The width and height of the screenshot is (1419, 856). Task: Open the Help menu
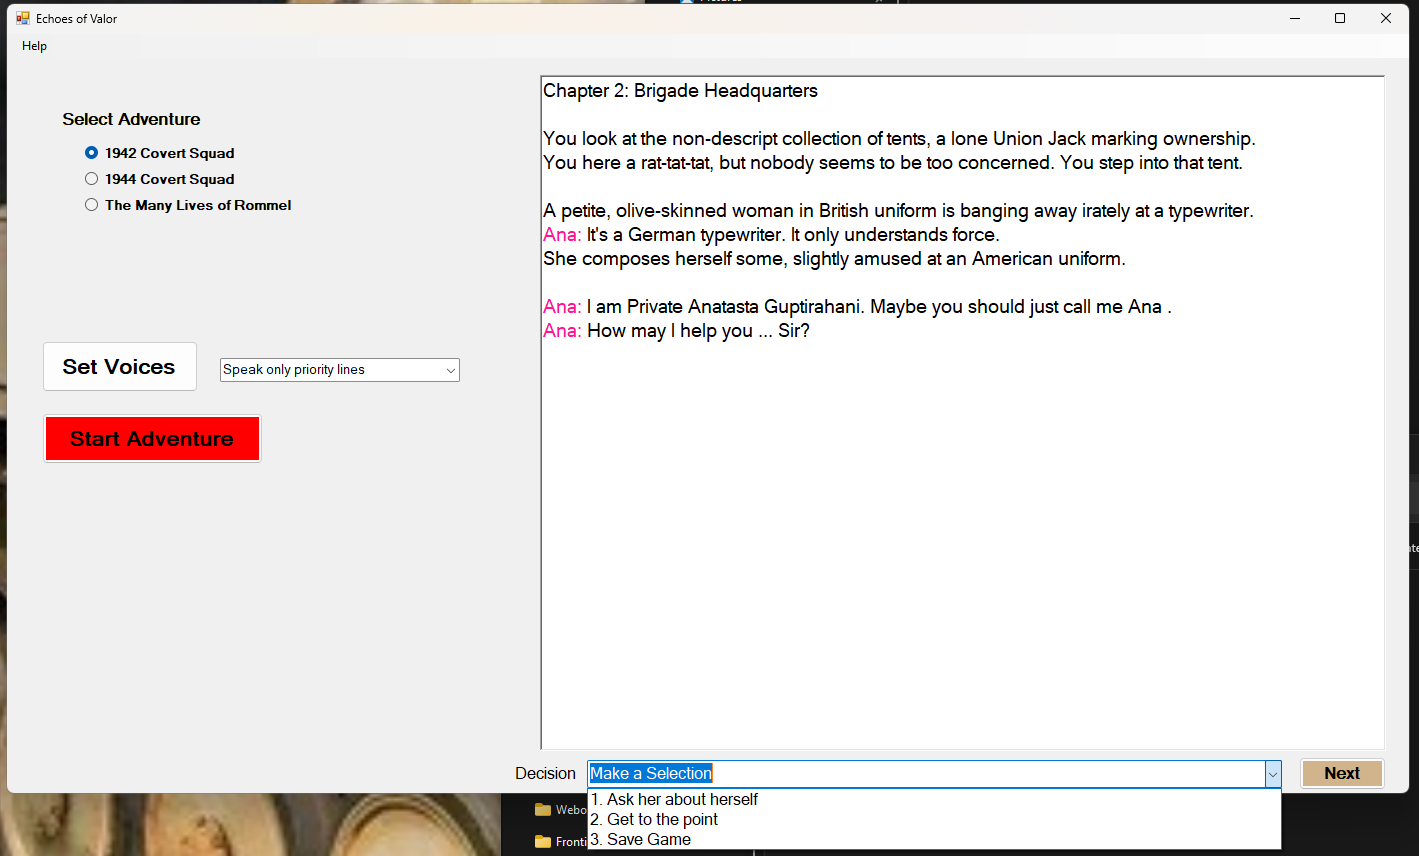click(34, 46)
